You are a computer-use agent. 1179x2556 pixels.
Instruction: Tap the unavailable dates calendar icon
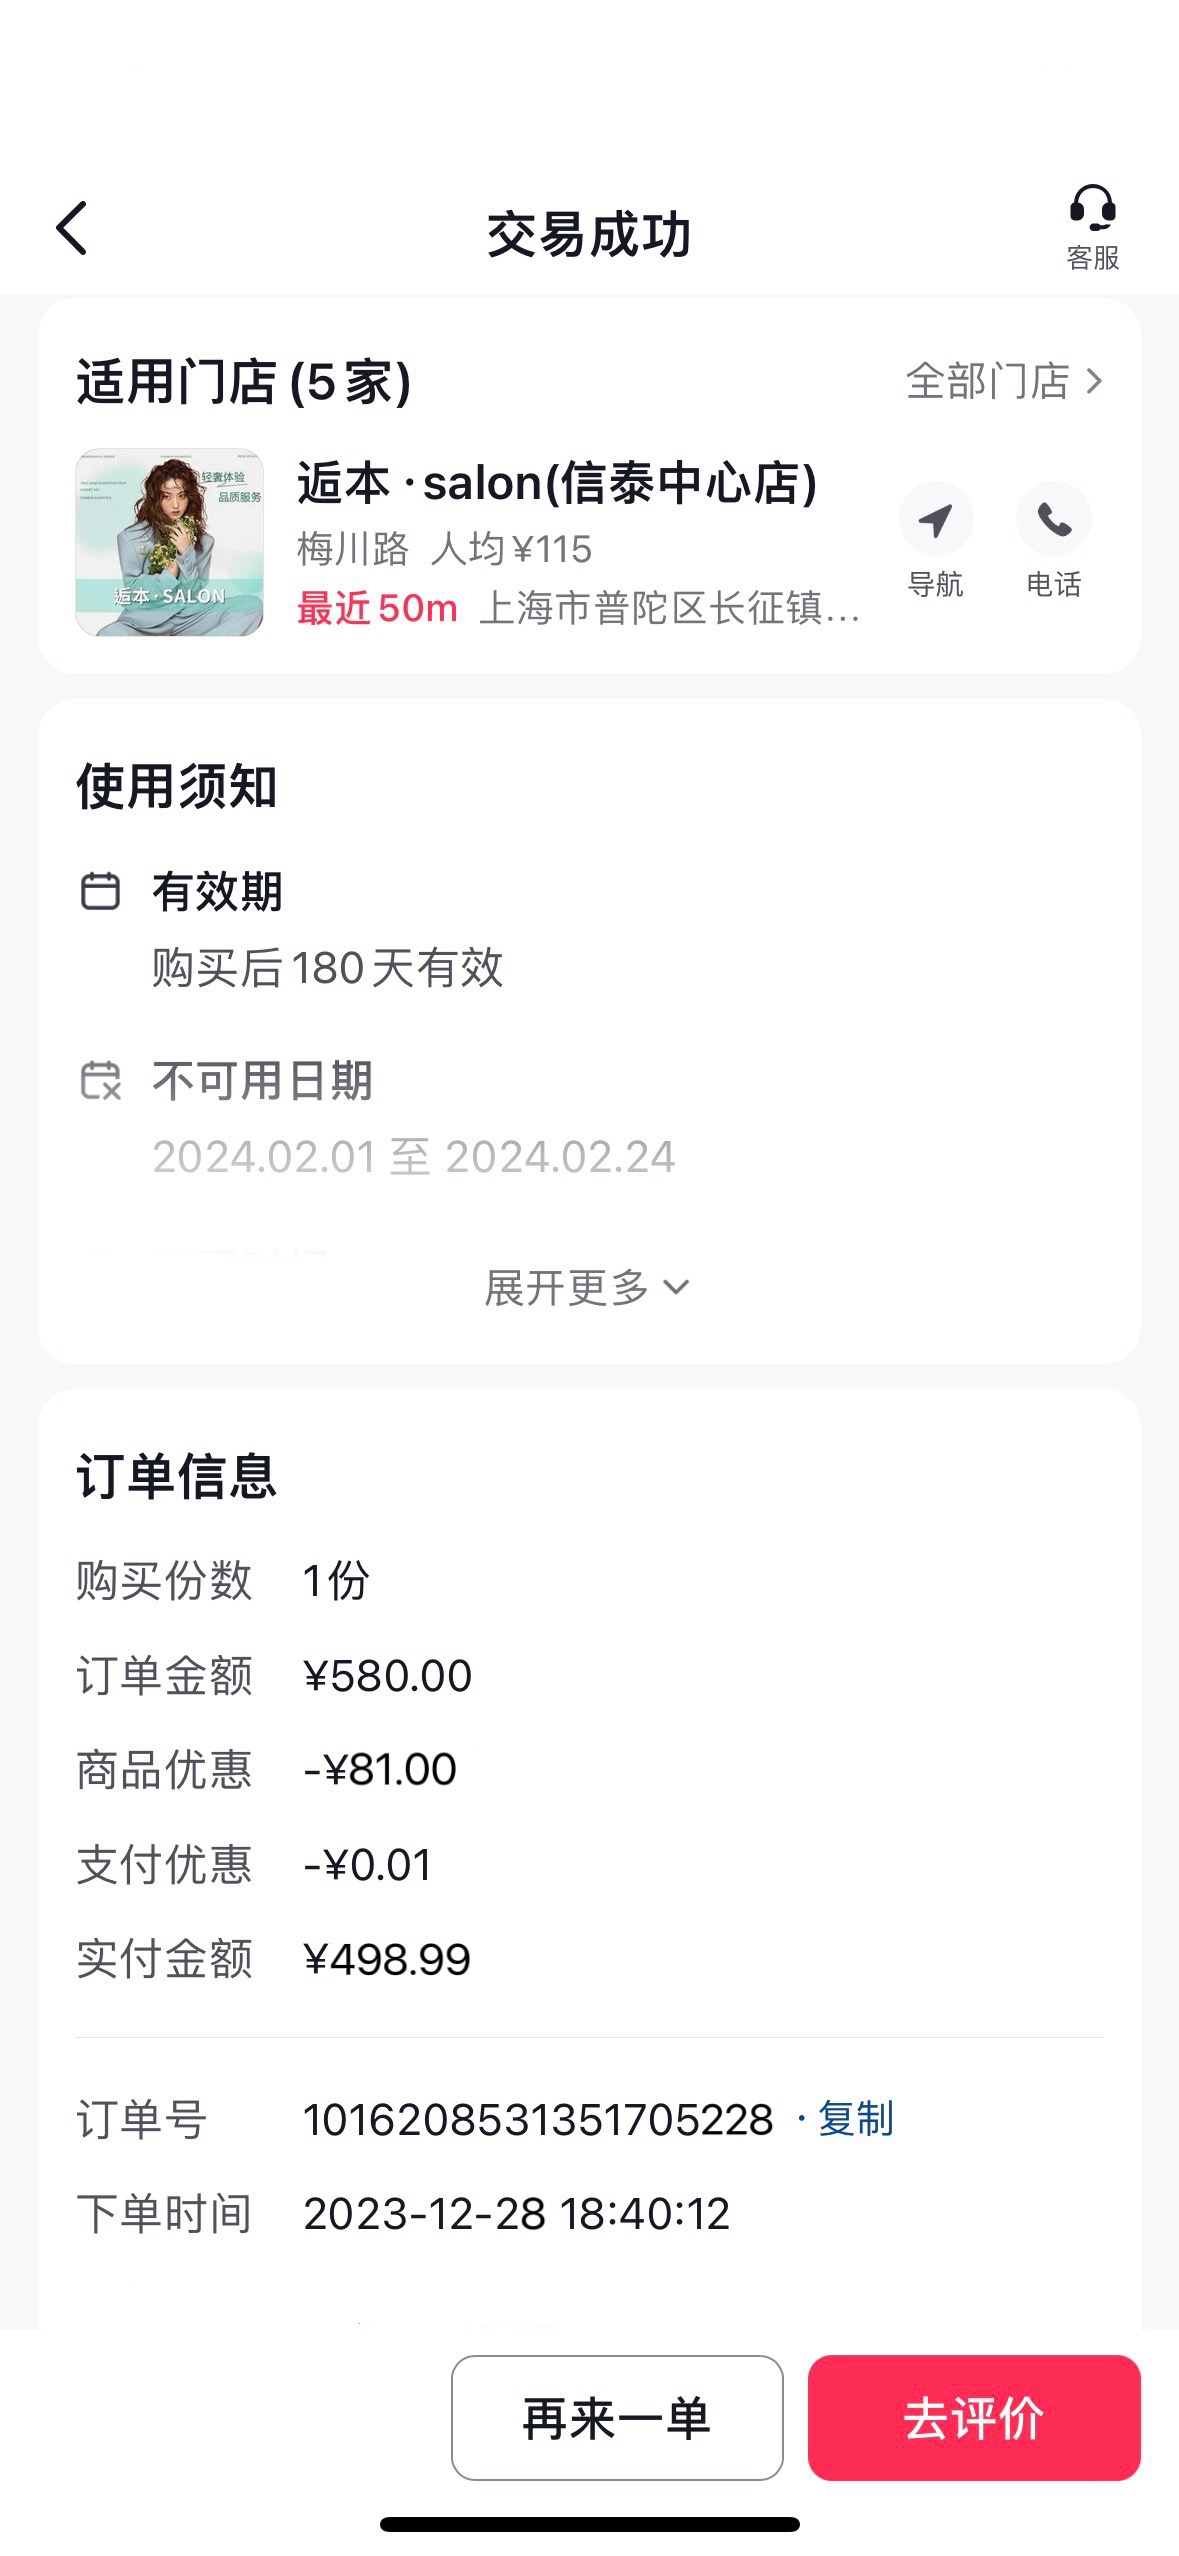coord(100,1081)
